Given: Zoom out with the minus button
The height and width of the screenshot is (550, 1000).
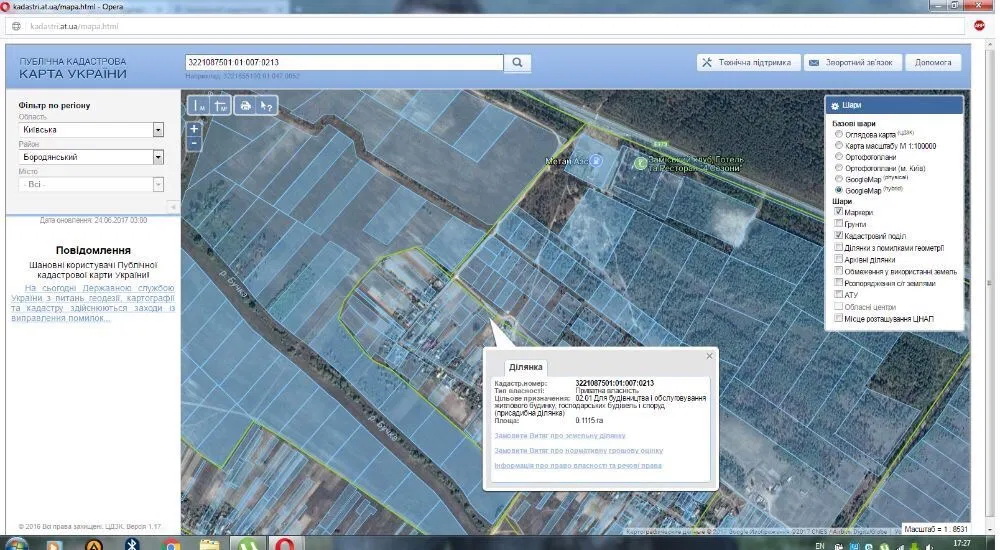Looking at the screenshot, I should (194, 144).
